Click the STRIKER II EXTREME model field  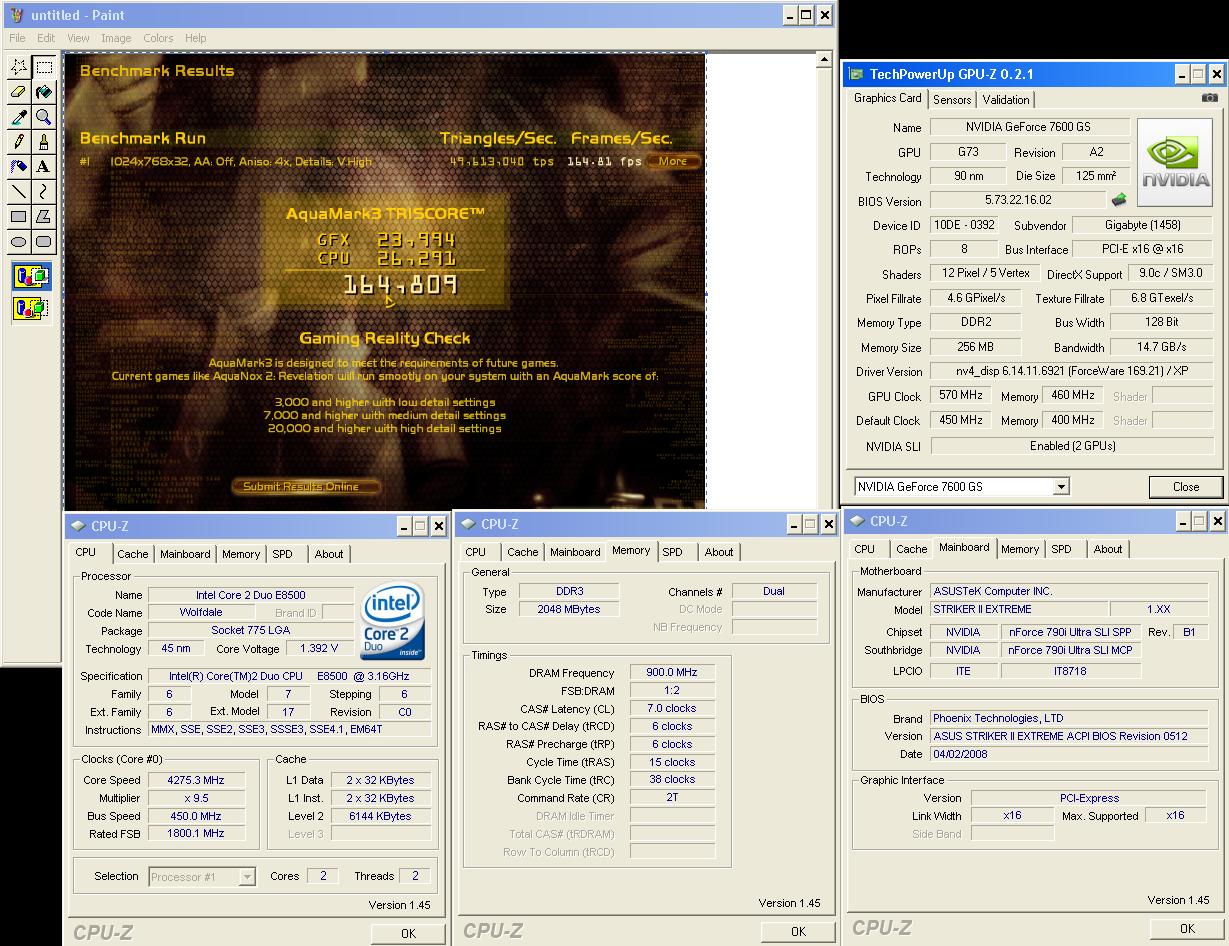coord(1018,609)
